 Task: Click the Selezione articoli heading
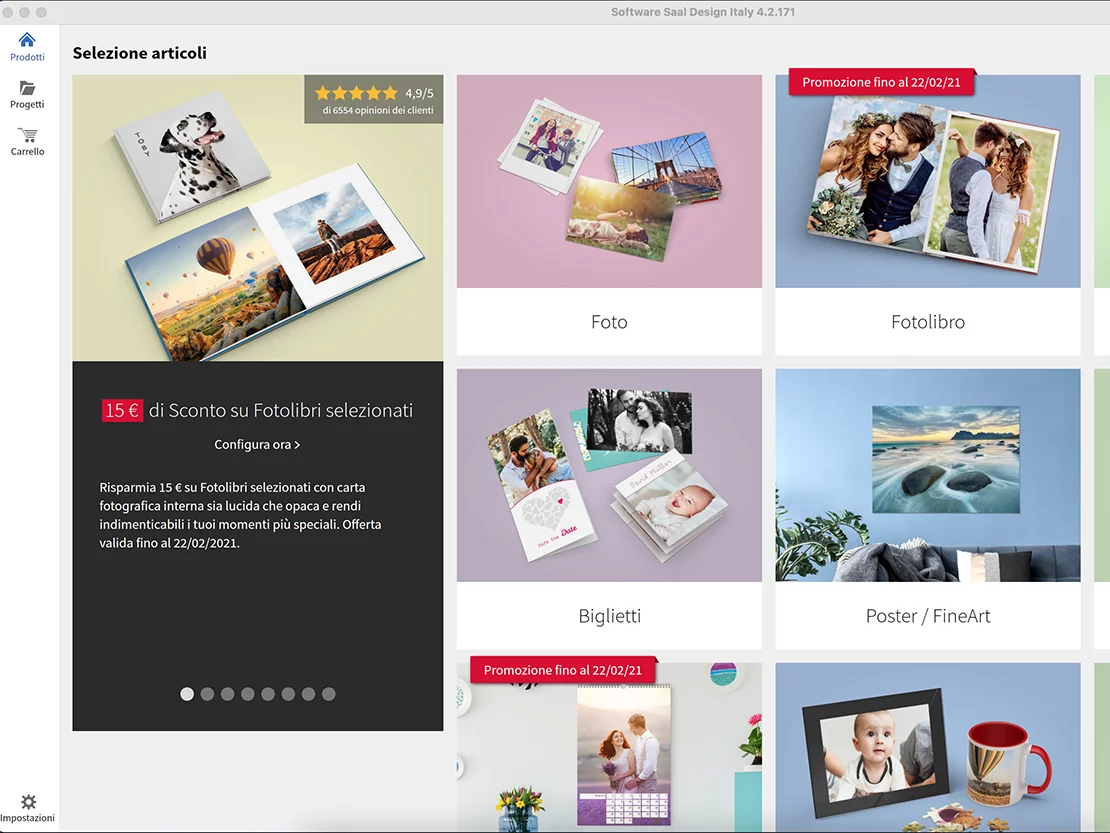point(139,53)
